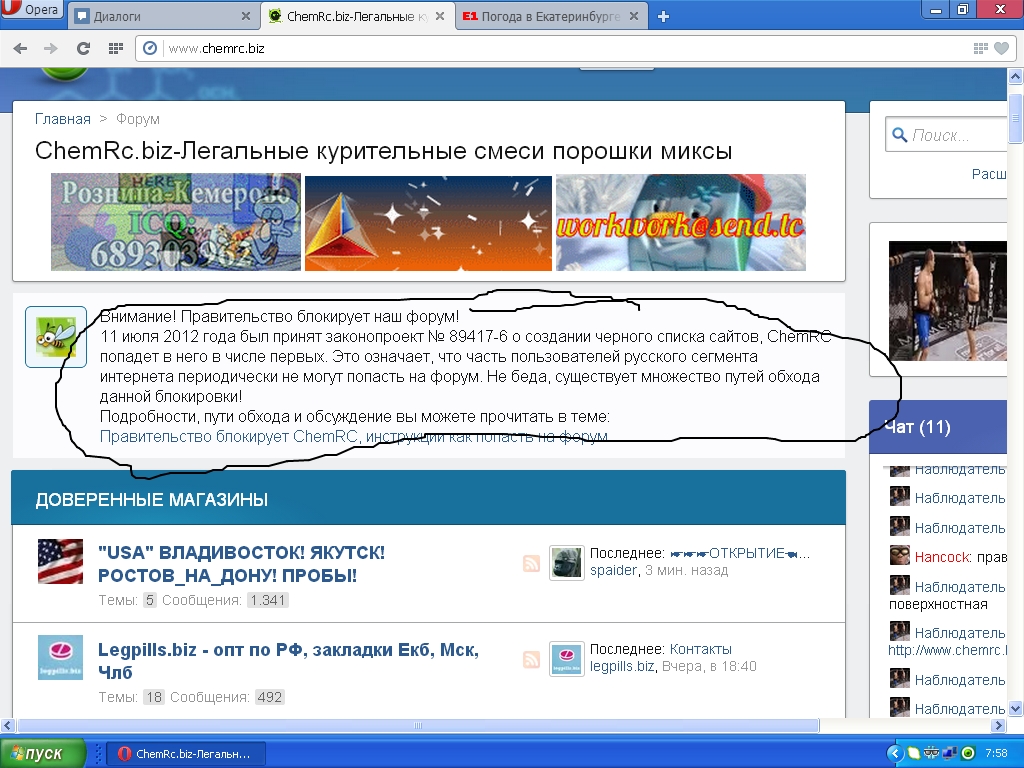The height and width of the screenshot is (768, 1024).
Task: Click the taskbar clock 7:58
Action: click(x=997, y=754)
